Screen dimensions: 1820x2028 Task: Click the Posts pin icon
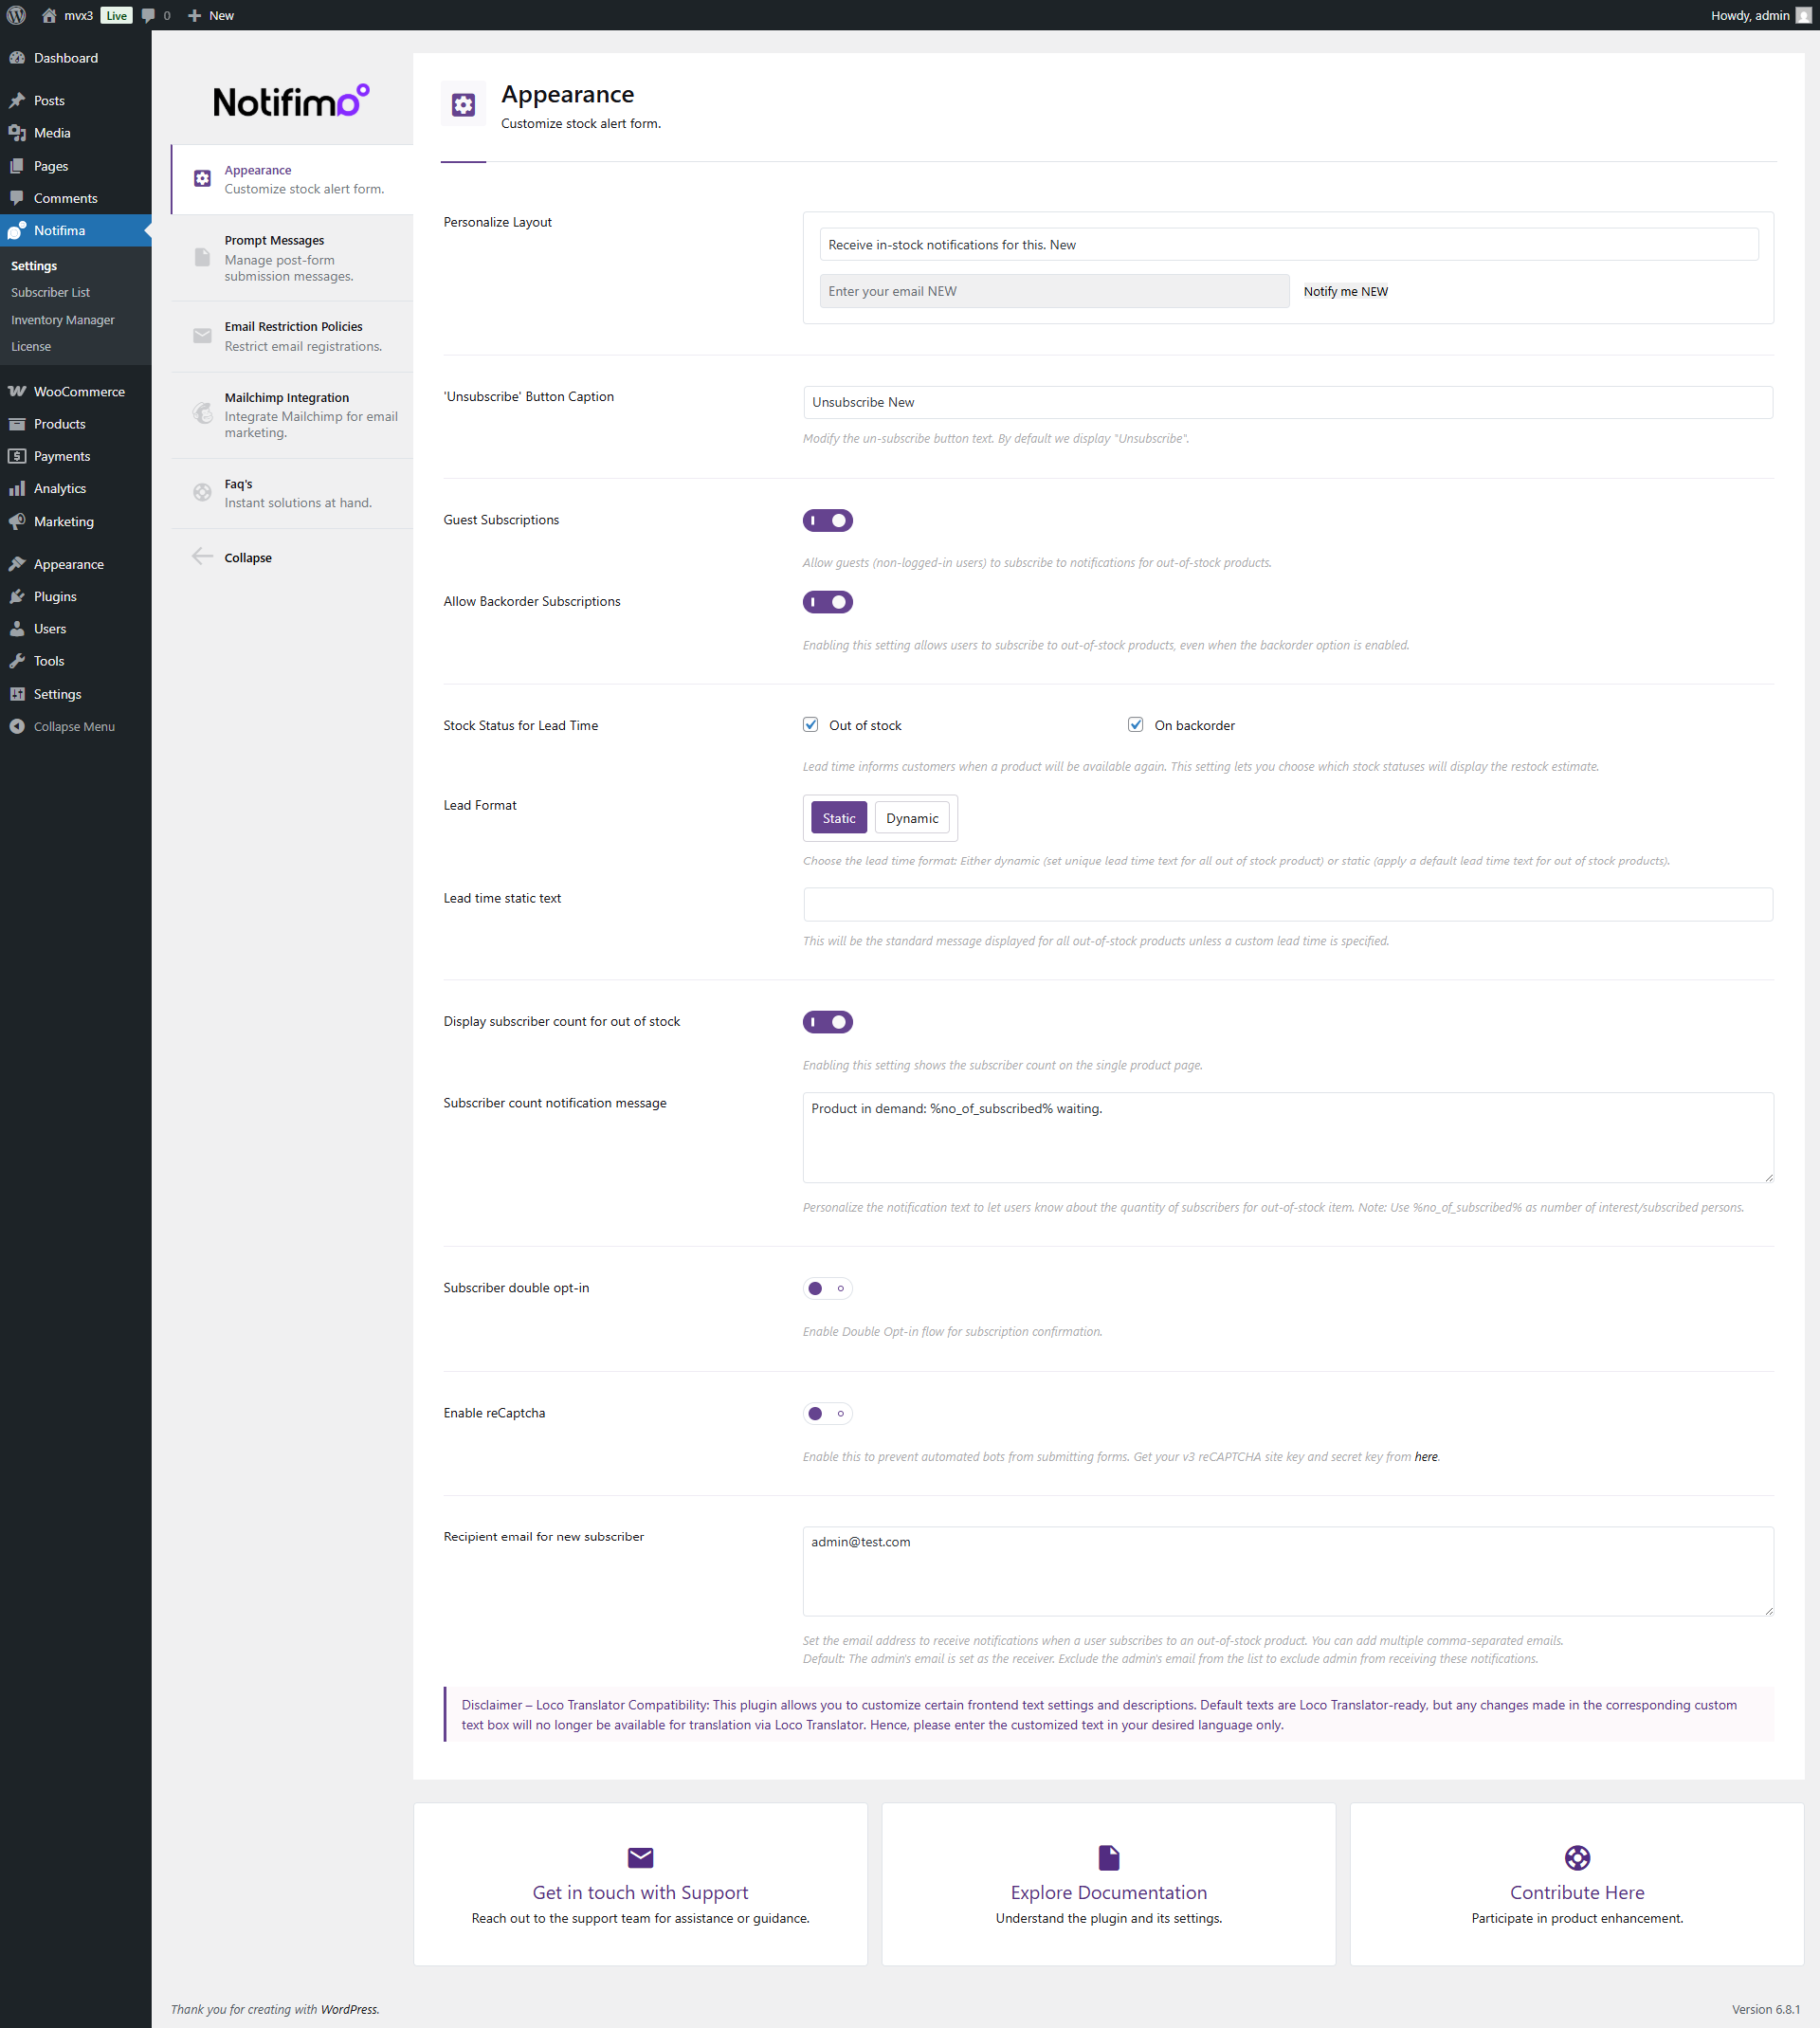click(17, 100)
